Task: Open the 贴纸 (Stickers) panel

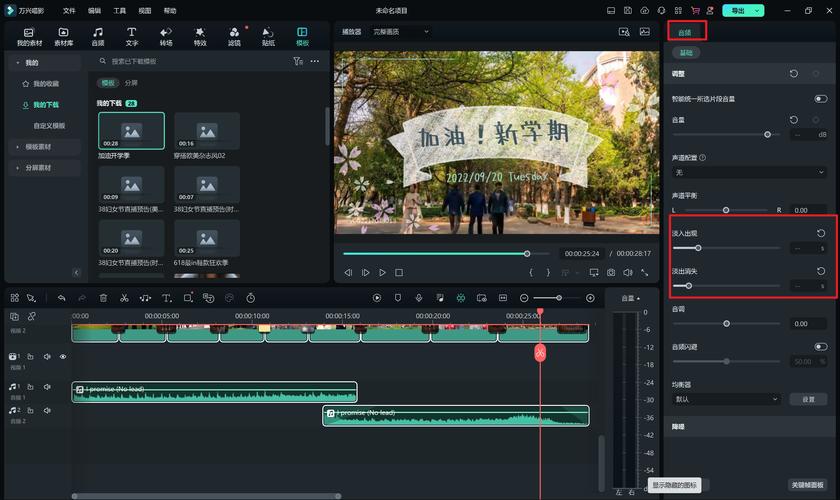Action: click(268, 37)
